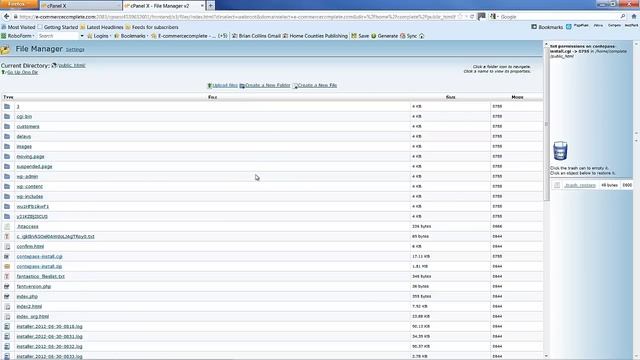Screen dimensions: 640x360
Task: Select the cPanel X - File Manager v2 tab
Action: (x=163, y=6)
